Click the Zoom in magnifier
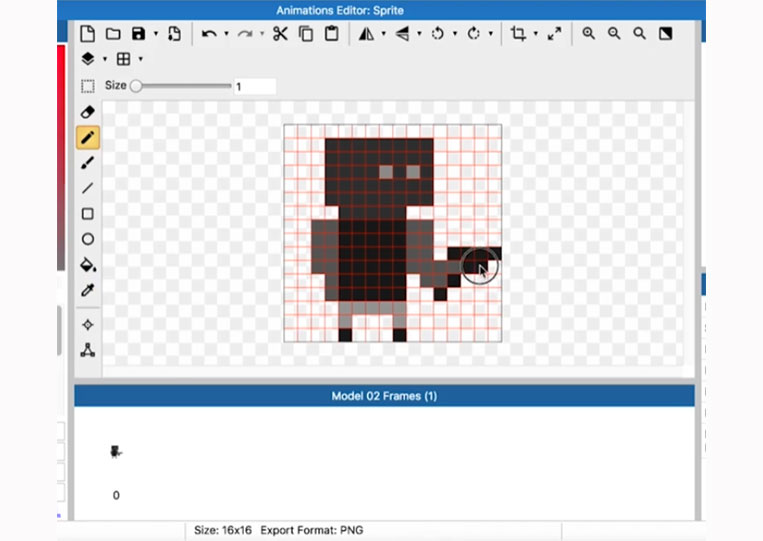 coord(589,34)
